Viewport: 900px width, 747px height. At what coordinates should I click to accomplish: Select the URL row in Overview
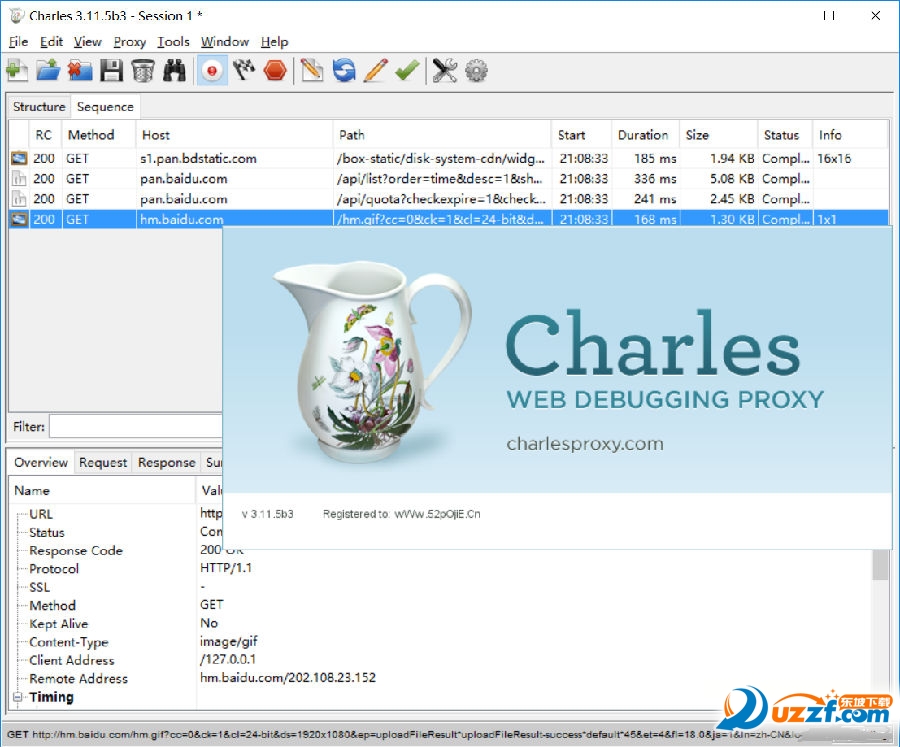[41, 514]
